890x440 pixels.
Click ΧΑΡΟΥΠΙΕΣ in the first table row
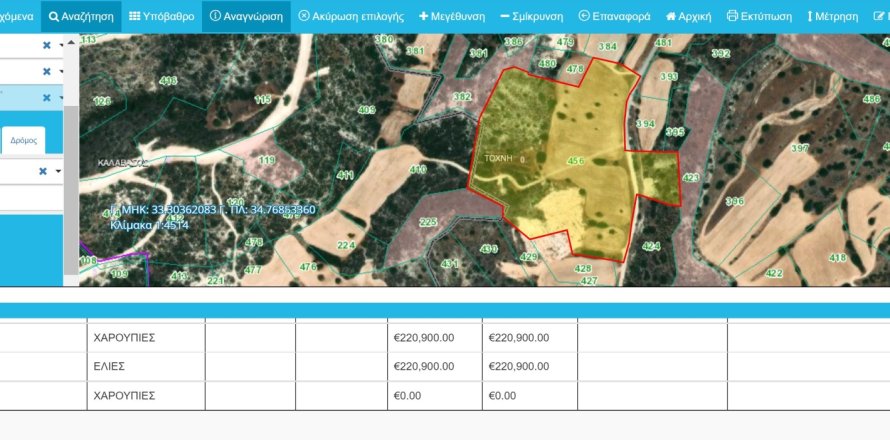124,338
